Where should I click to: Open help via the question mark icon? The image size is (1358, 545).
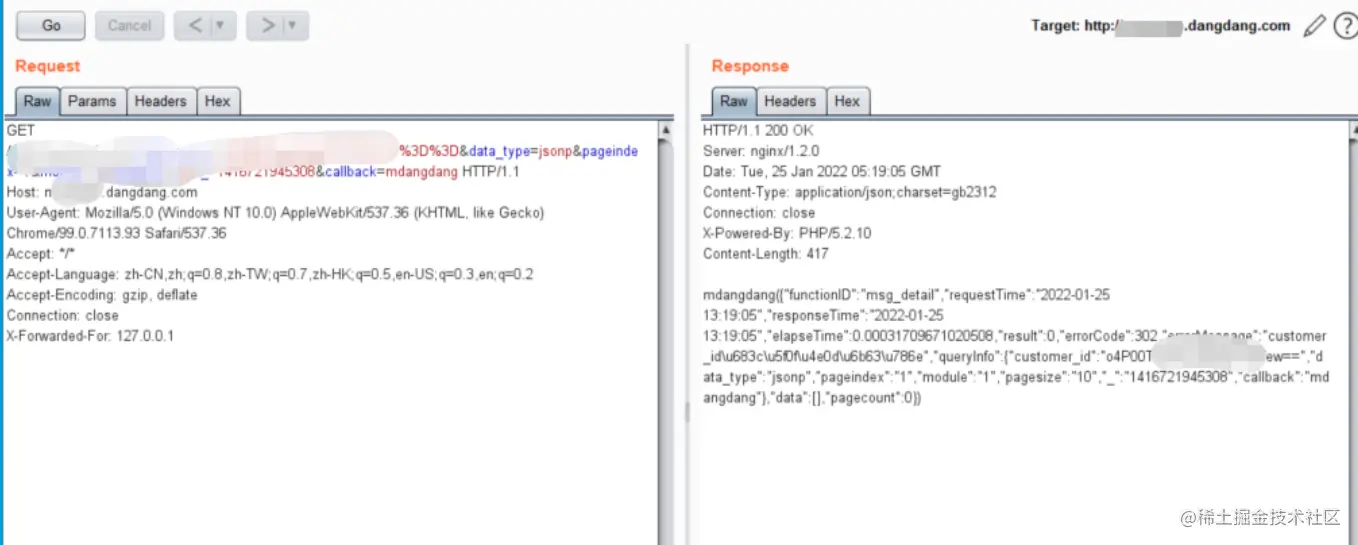pyautogui.click(x=1345, y=27)
